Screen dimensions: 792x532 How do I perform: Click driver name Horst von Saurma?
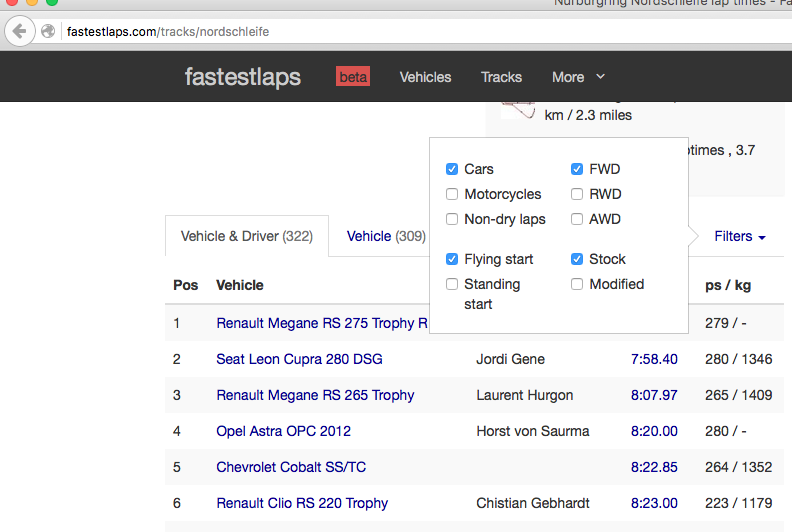pos(532,431)
